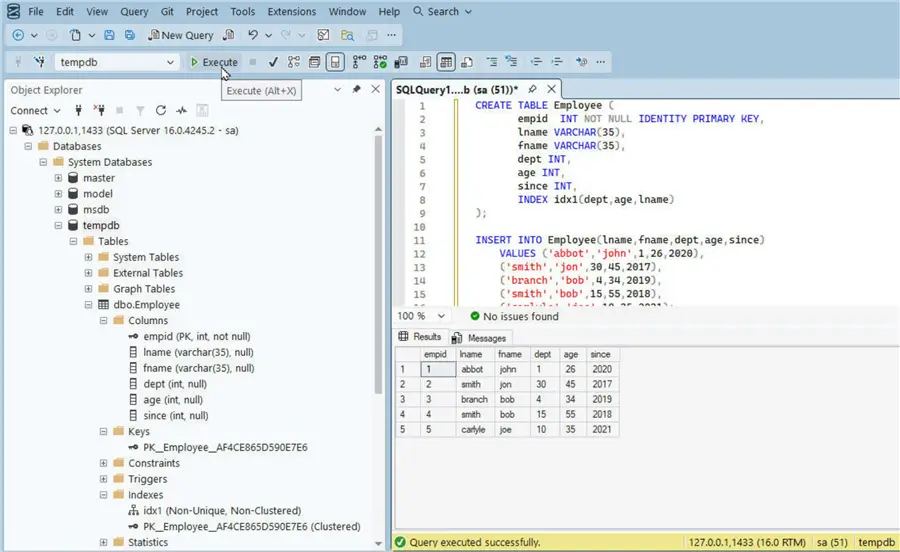This screenshot has height=552, width=900.
Task: Toggle Object Explorer auto-hide pin
Action: [356, 90]
